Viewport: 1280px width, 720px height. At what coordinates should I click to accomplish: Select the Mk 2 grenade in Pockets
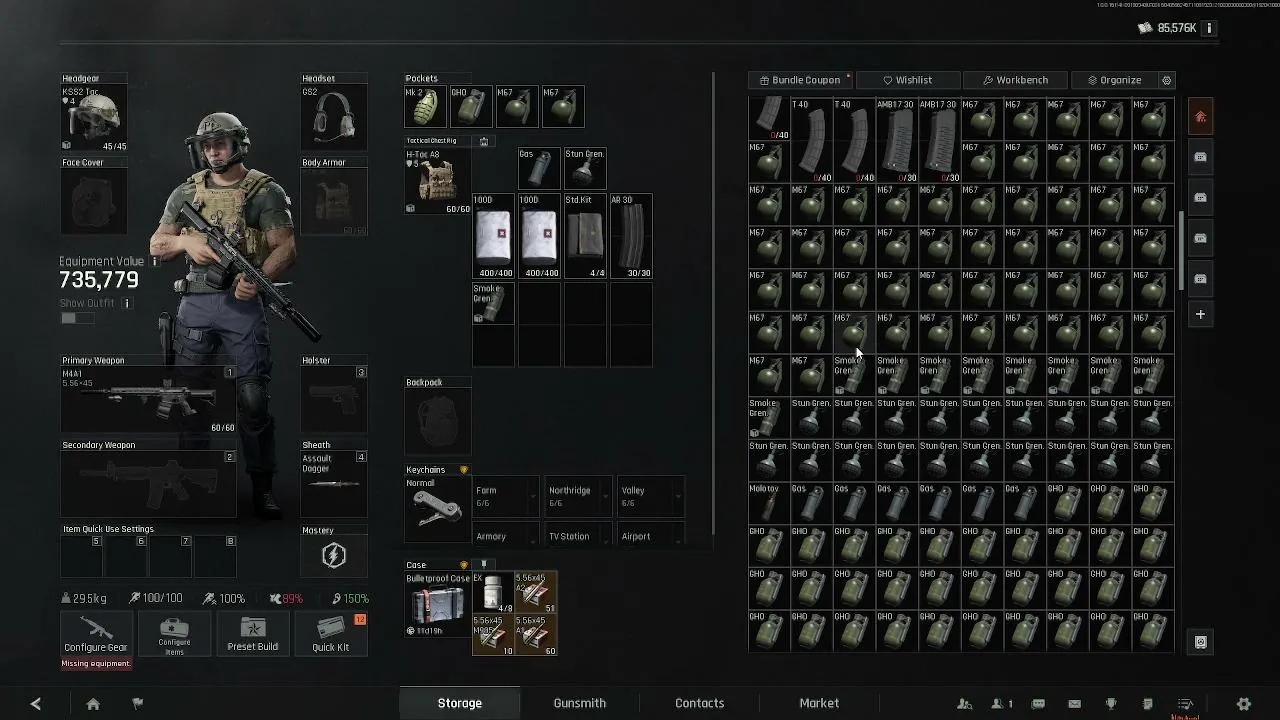click(x=425, y=107)
